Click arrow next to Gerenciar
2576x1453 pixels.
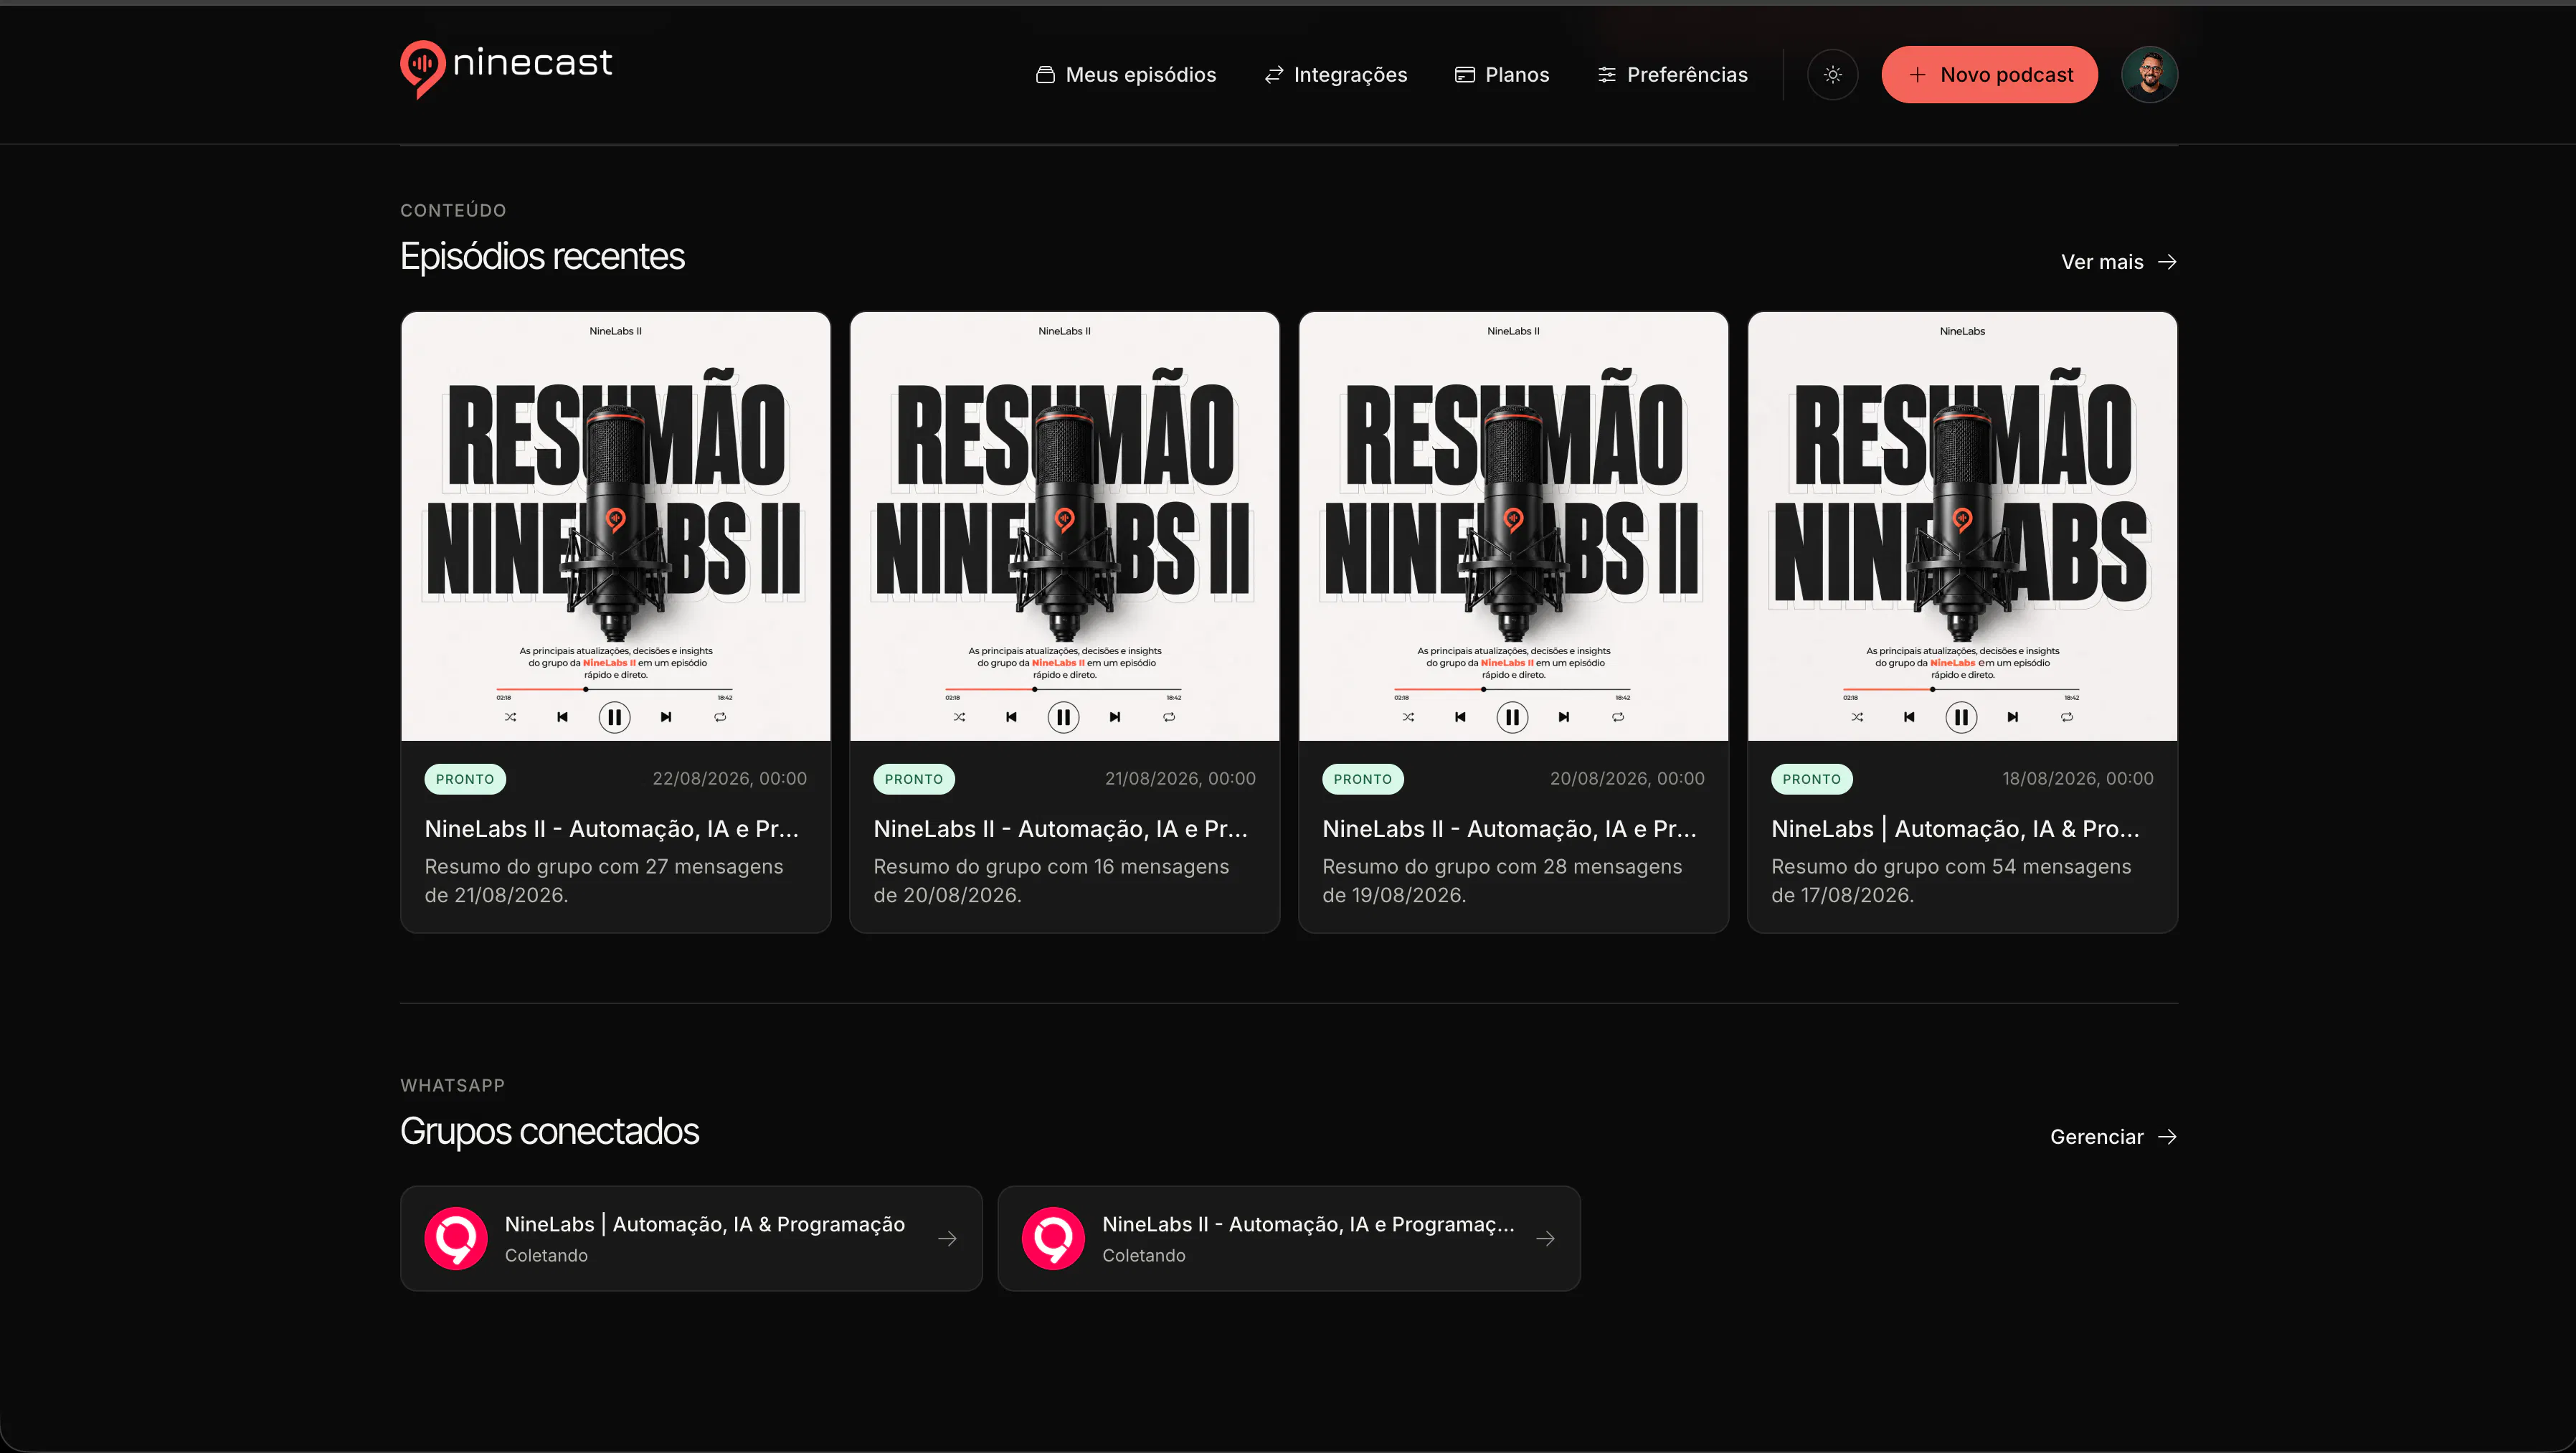point(2167,1137)
